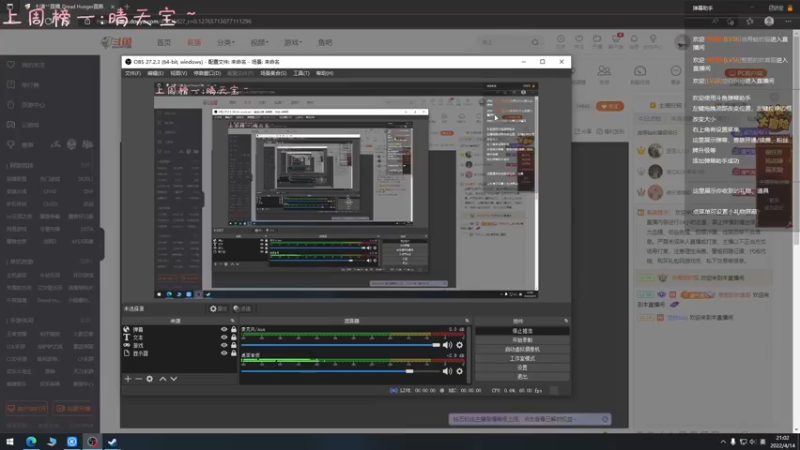Select the 文本 text source row

pos(180,338)
